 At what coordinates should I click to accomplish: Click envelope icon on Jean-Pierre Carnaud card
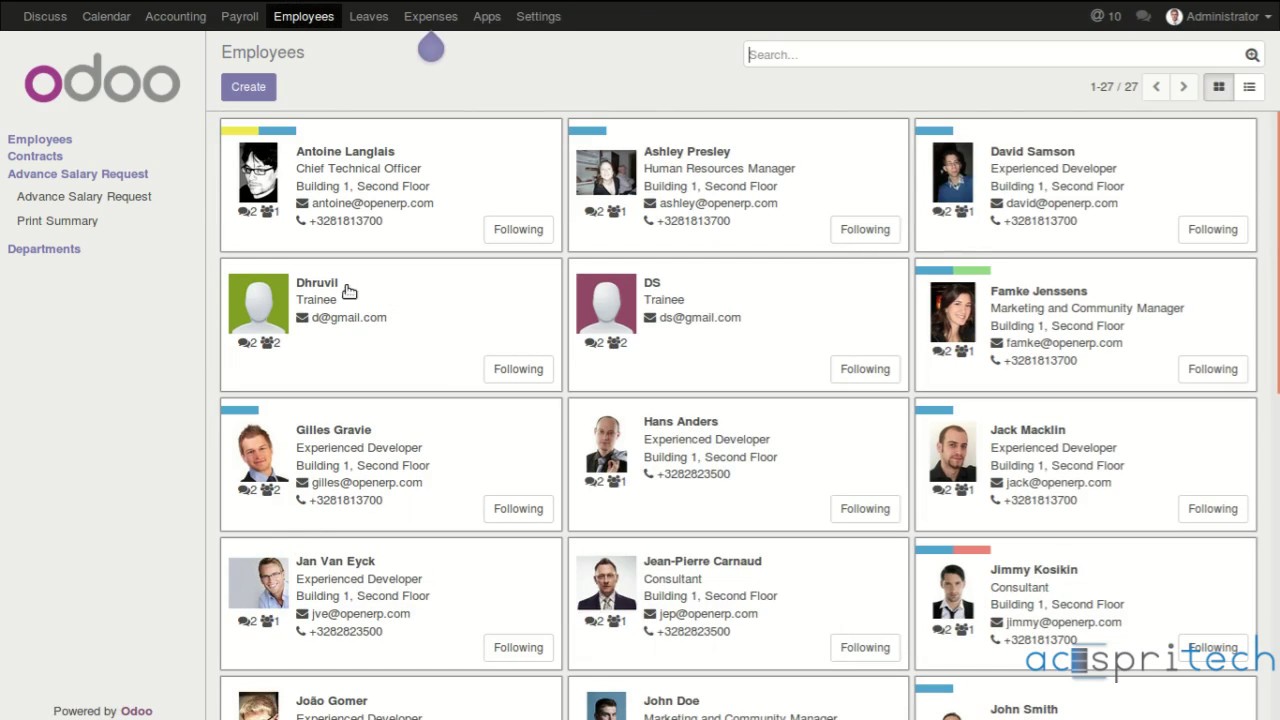click(650, 614)
